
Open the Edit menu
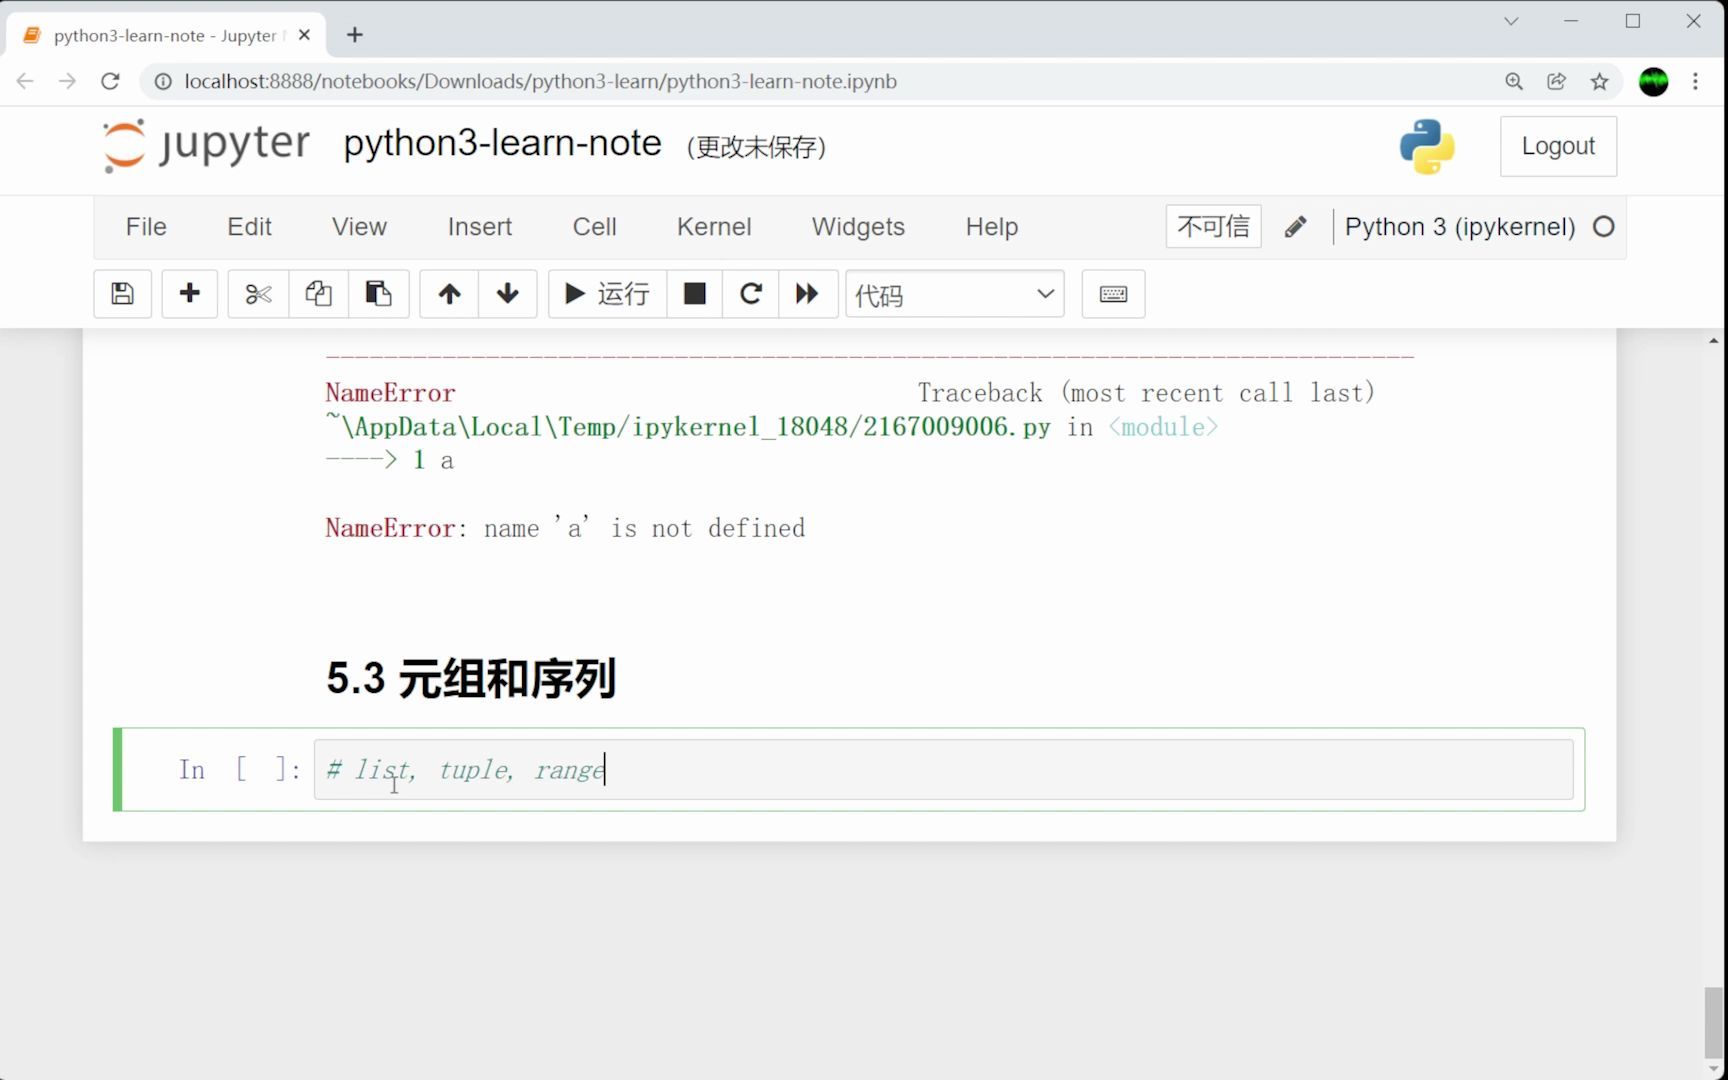pyautogui.click(x=249, y=227)
